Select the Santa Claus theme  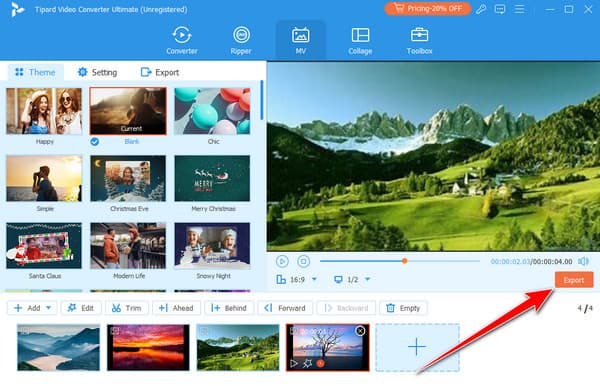click(44, 246)
